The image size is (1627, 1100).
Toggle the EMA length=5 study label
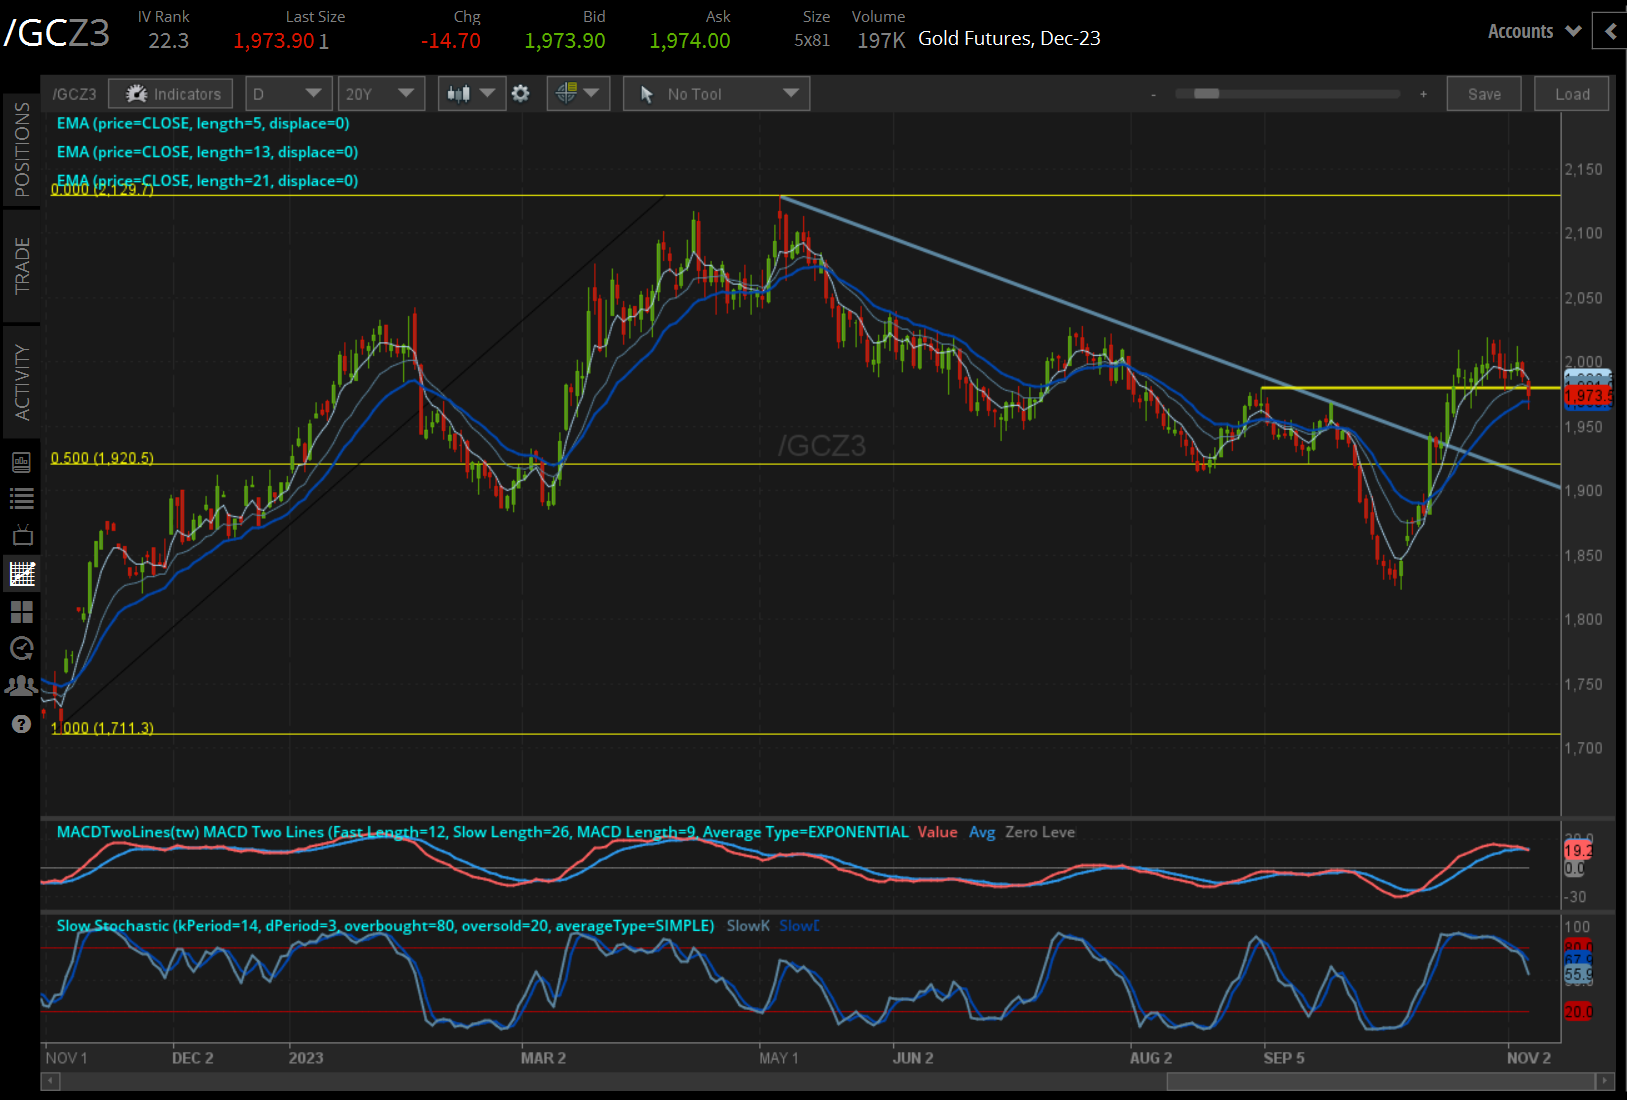pos(203,123)
